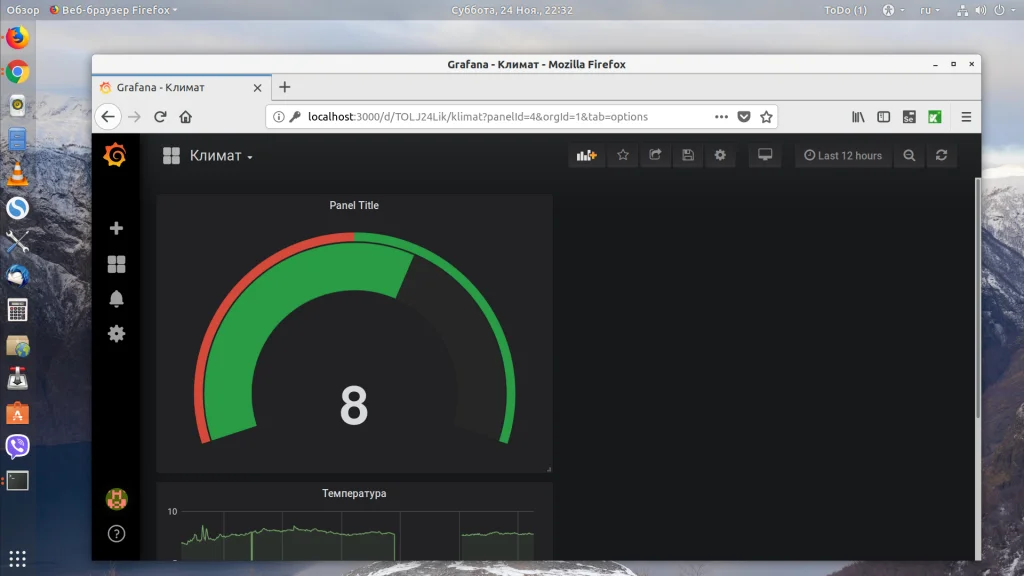Click the Panel Title header
This screenshot has height=576, width=1024.
[354, 206]
